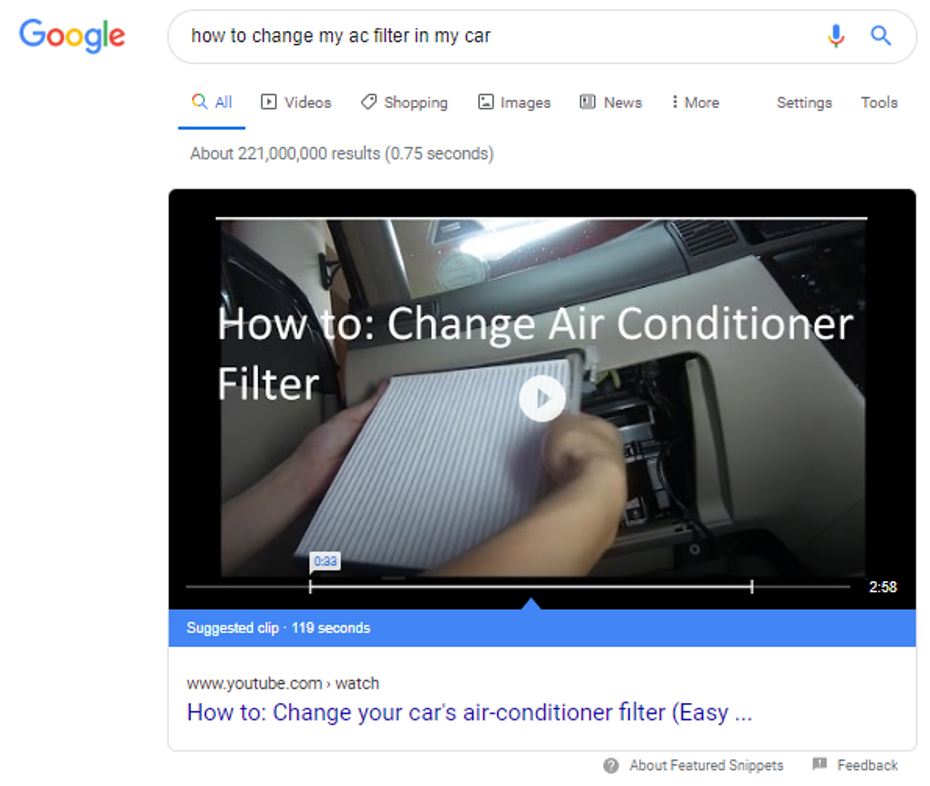Open the Settings menu
This screenshot has height=786, width=930.
(x=804, y=103)
